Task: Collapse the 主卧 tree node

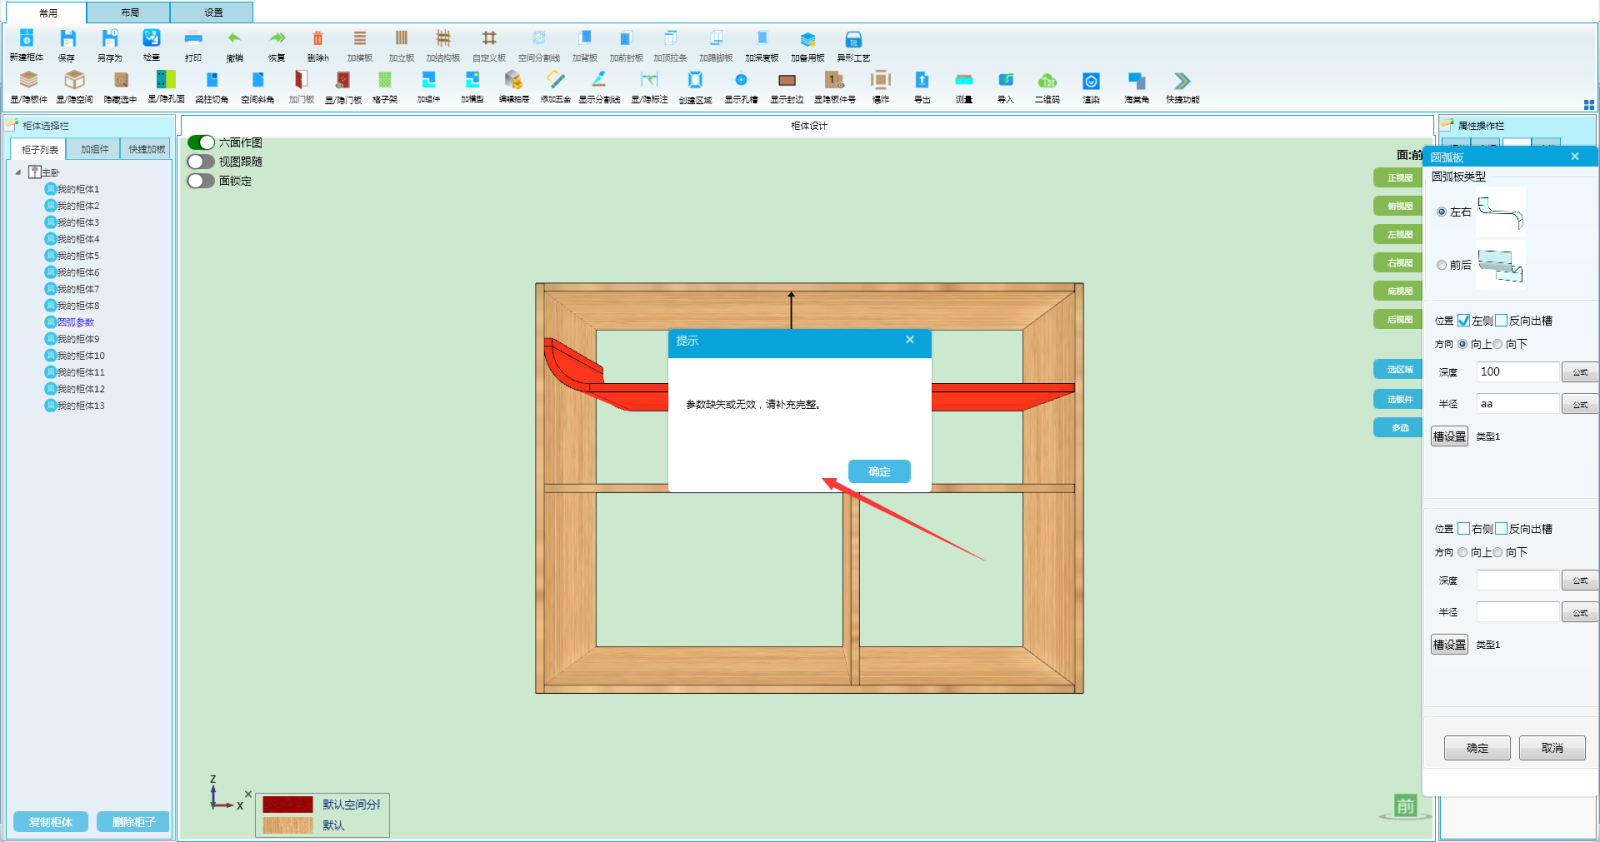Action: (18, 172)
